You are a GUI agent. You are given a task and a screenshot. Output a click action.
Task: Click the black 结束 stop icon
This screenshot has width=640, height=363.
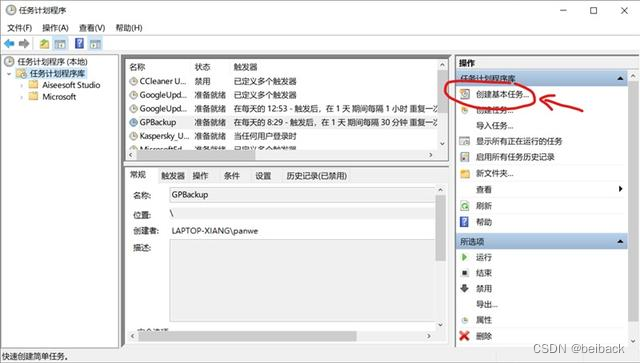point(465,273)
